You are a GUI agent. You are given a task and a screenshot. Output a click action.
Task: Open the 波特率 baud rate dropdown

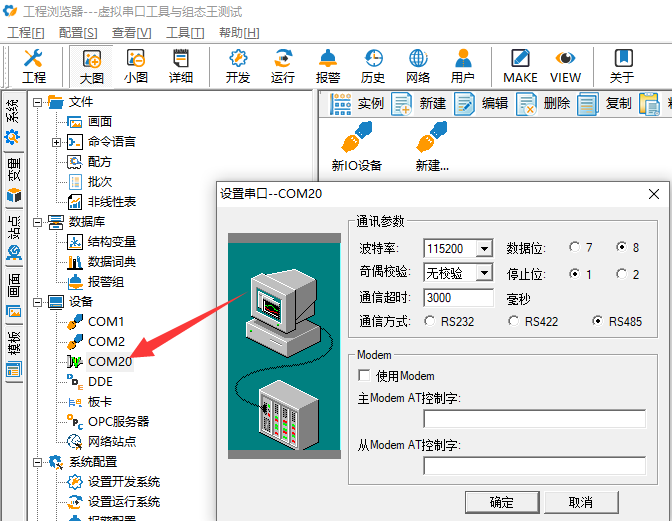(x=484, y=249)
